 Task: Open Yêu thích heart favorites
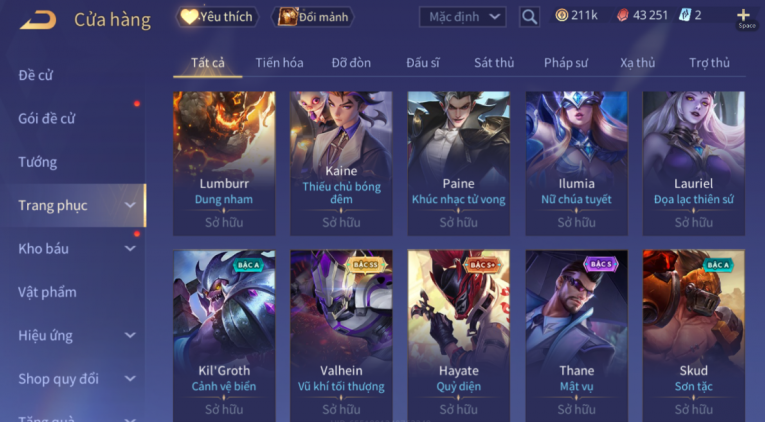point(217,17)
